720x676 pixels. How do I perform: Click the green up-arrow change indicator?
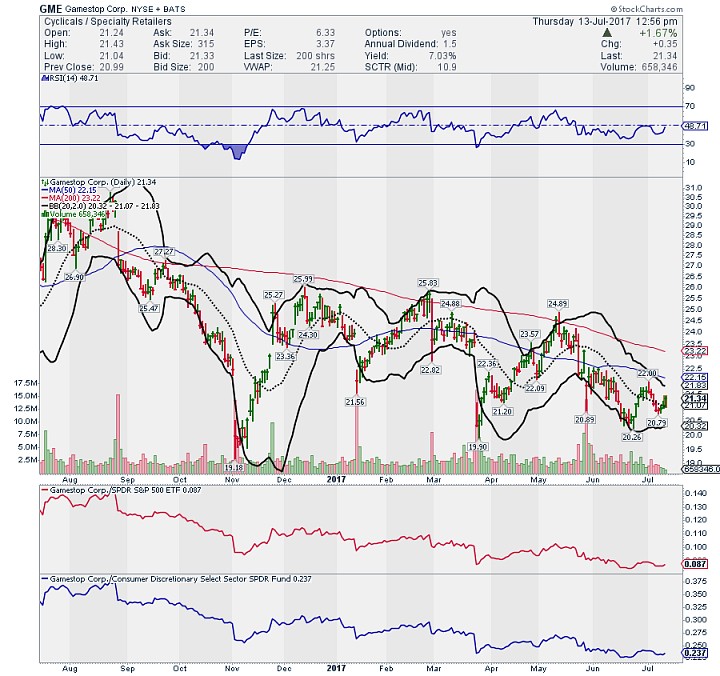click(x=607, y=33)
